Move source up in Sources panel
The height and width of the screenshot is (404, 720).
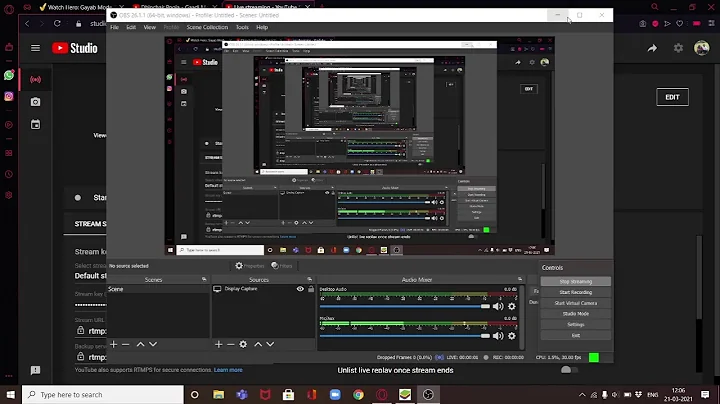click(258, 344)
